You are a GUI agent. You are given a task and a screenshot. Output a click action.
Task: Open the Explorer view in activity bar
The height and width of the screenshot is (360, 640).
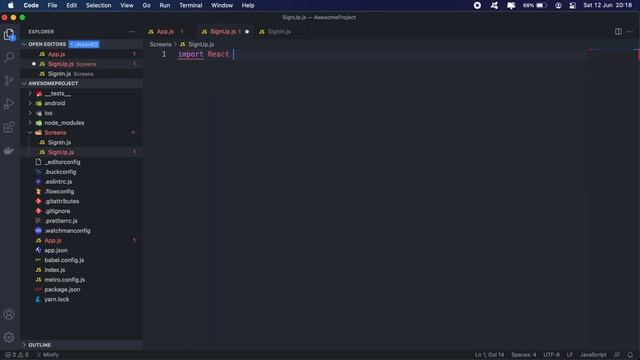tap(9, 34)
